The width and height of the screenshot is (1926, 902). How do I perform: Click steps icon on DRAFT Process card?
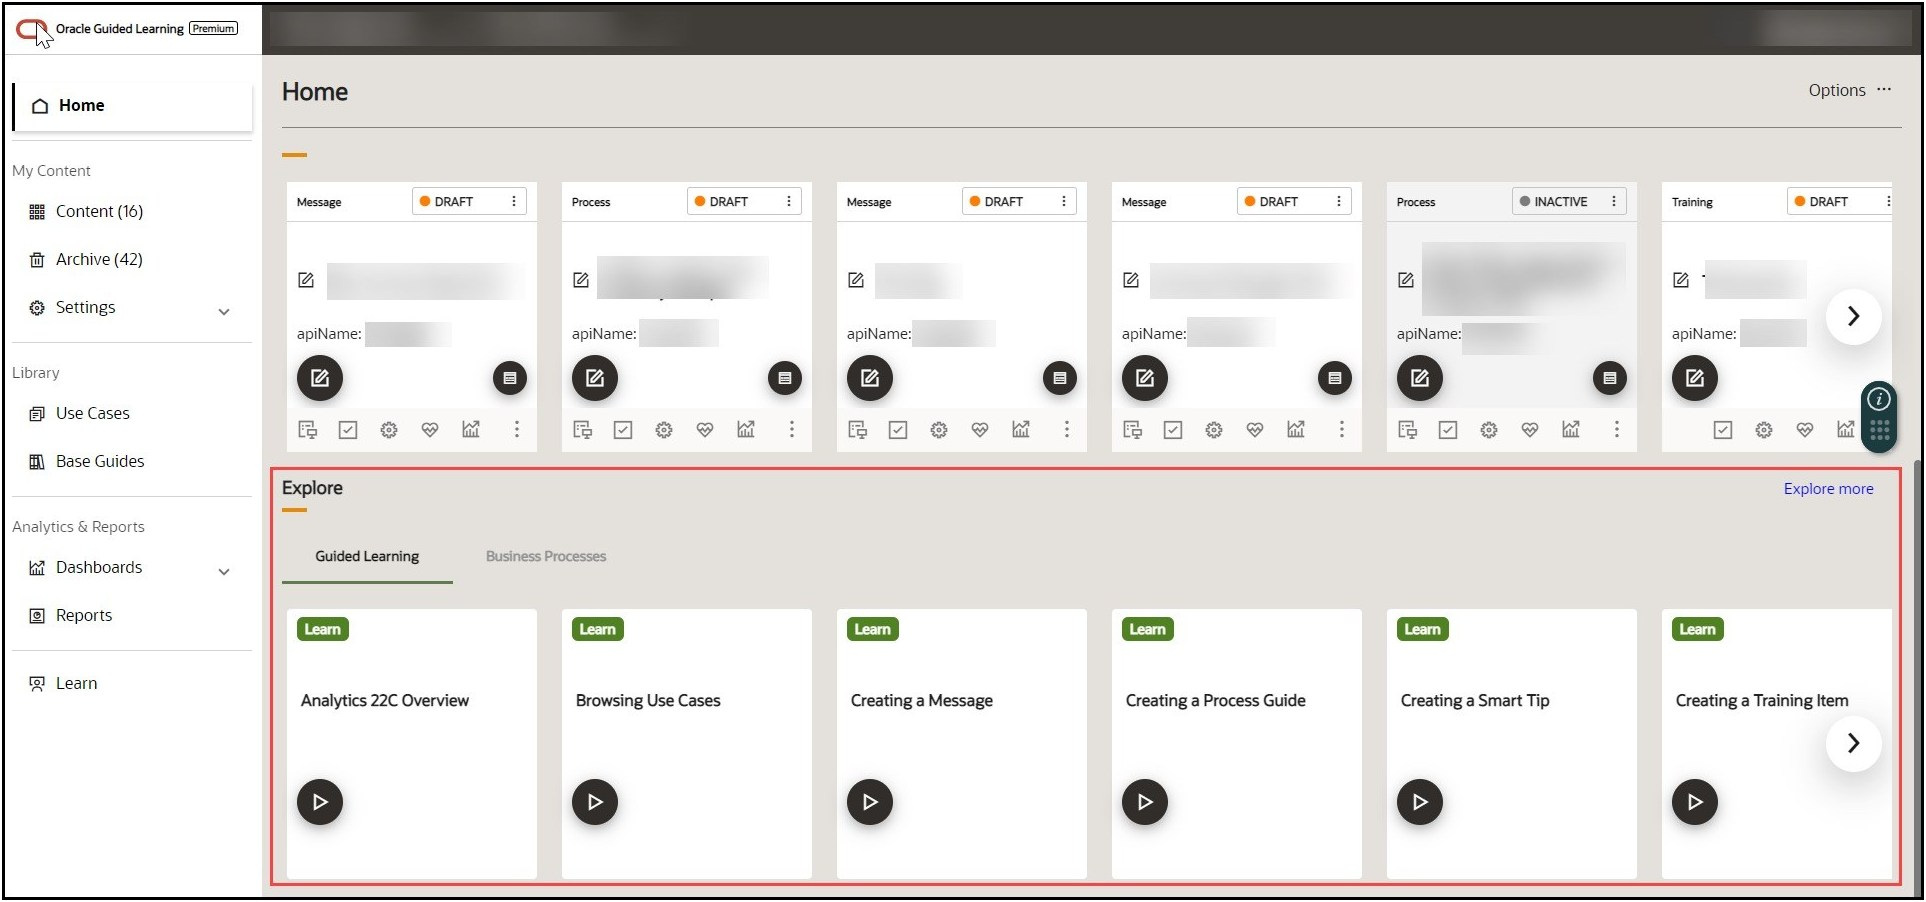pos(582,430)
